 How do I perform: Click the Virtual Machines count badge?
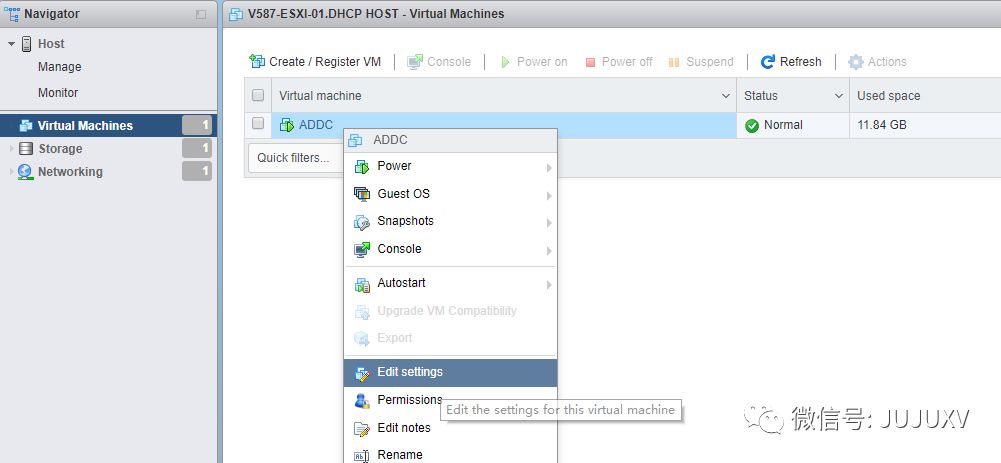tap(197, 126)
